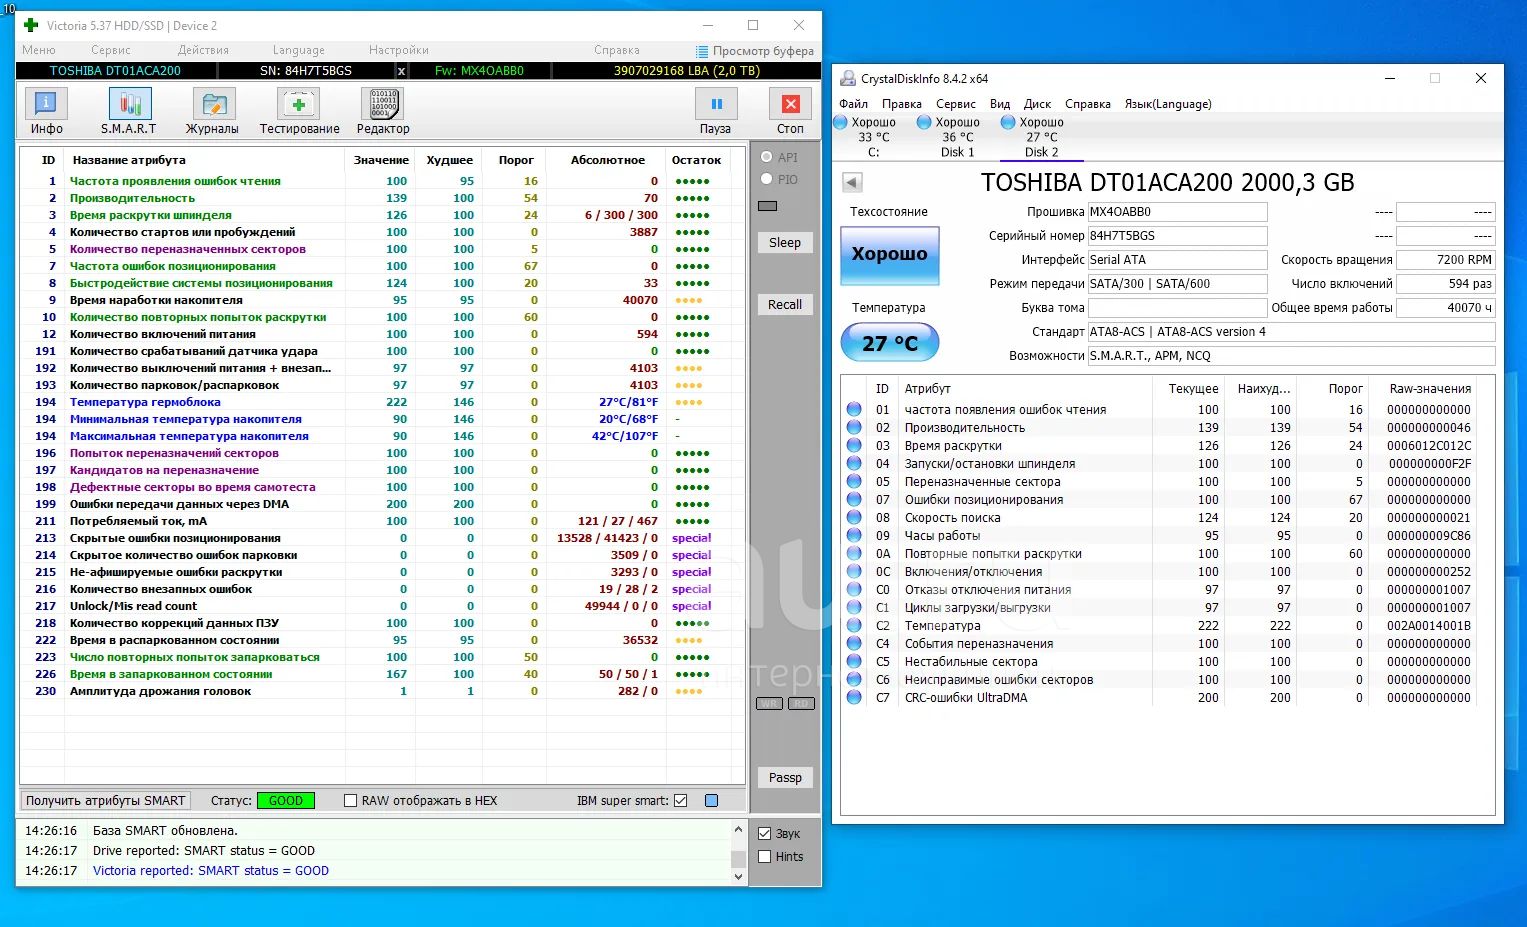Click the Raw-значения column header
The width and height of the screenshot is (1527, 927).
[1430, 388]
